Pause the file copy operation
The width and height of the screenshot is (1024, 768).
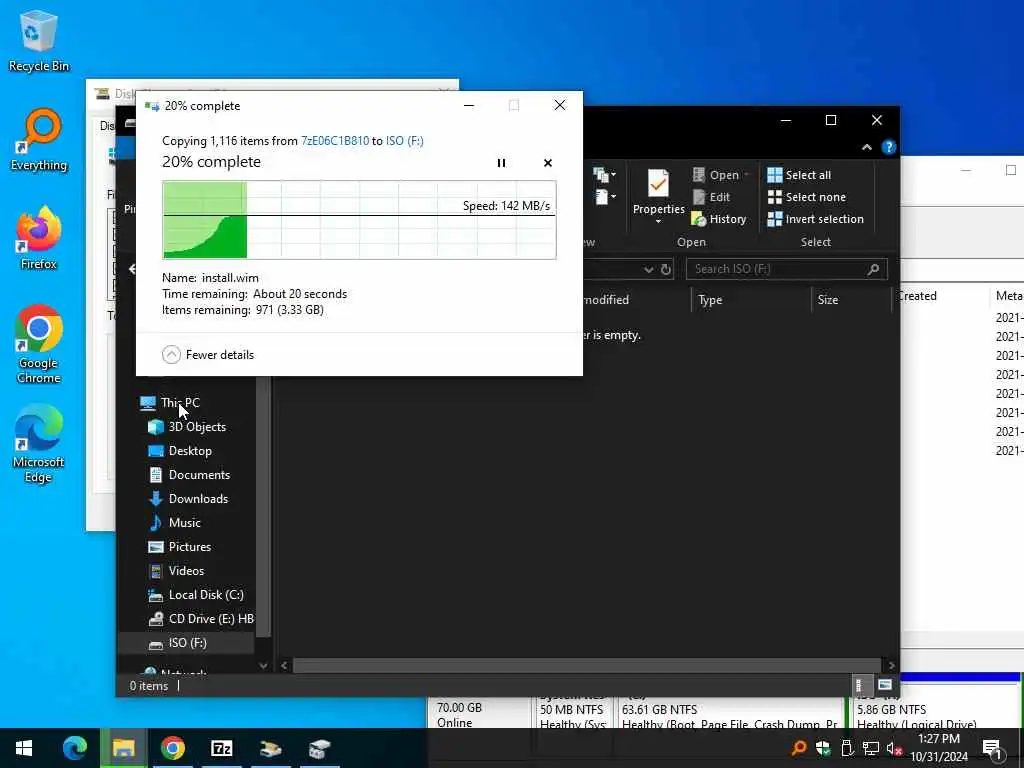point(501,163)
